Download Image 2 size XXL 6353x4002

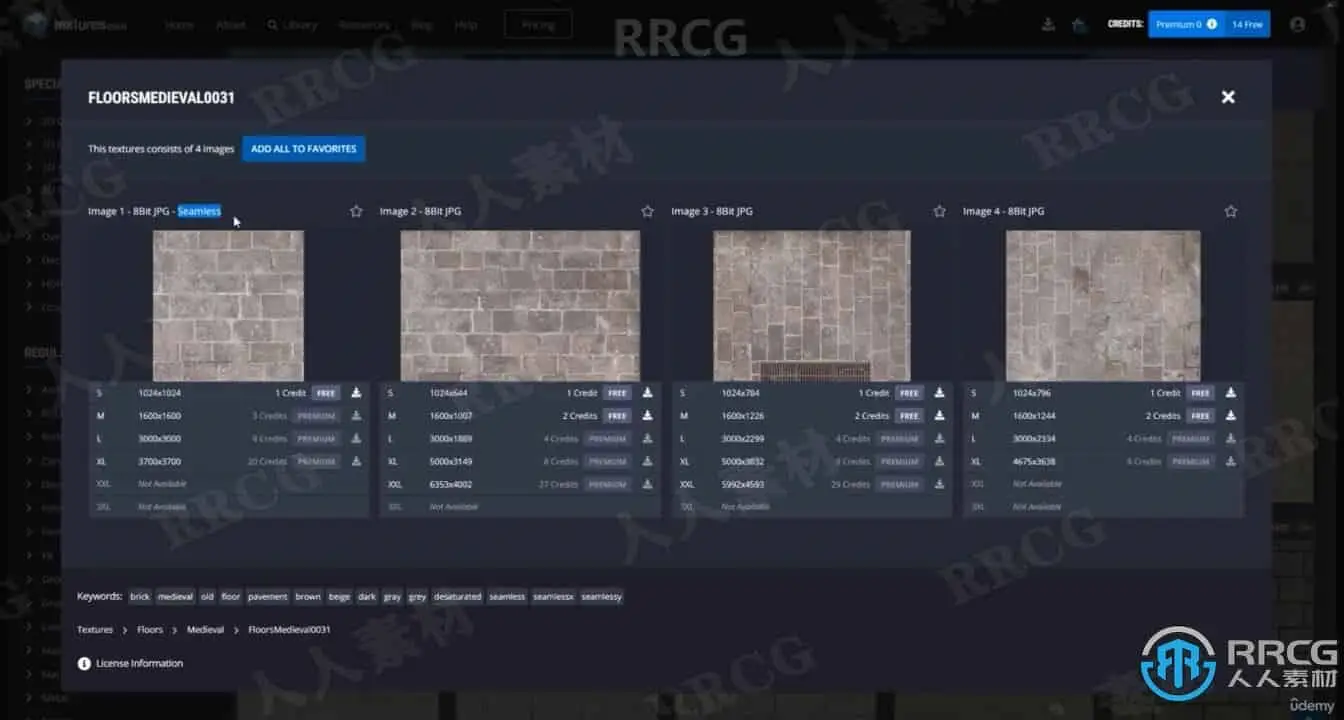tap(647, 485)
